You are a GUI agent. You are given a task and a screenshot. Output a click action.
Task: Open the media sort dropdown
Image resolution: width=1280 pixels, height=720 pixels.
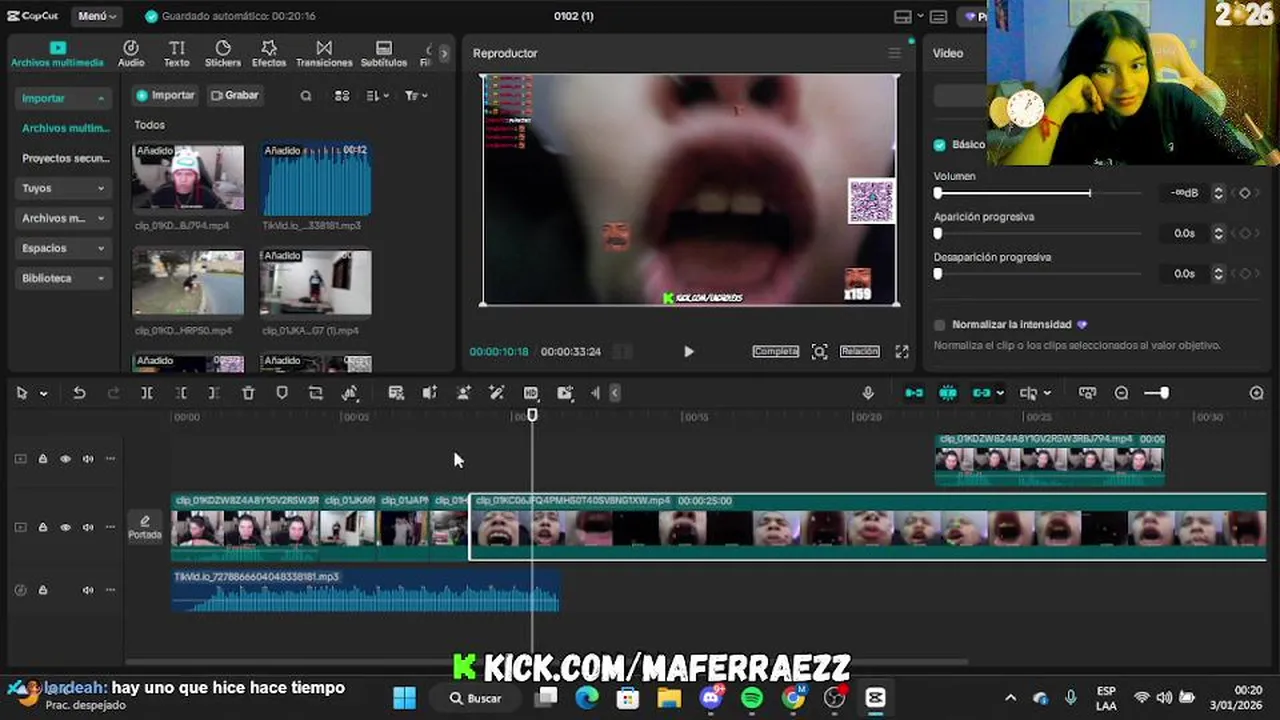tap(377, 96)
